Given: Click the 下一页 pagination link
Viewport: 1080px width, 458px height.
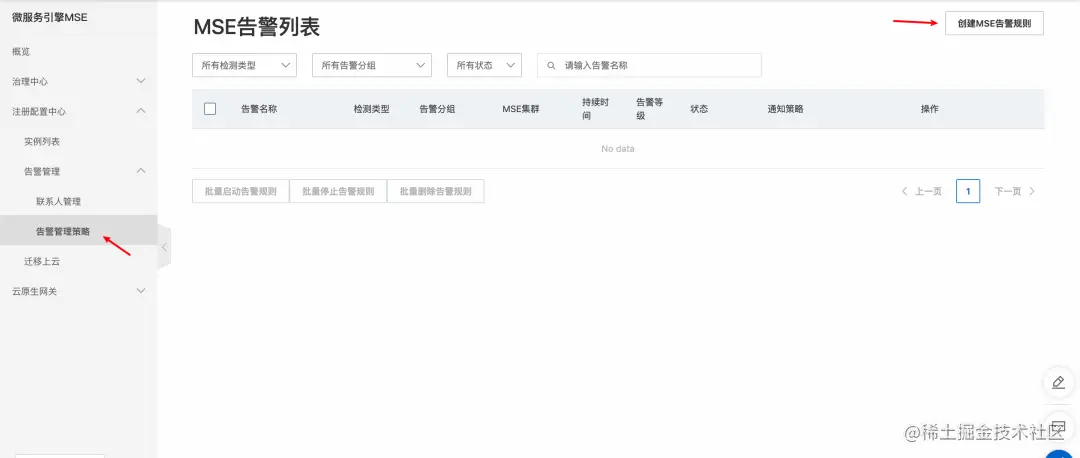Looking at the screenshot, I should (x=1008, y=191).
